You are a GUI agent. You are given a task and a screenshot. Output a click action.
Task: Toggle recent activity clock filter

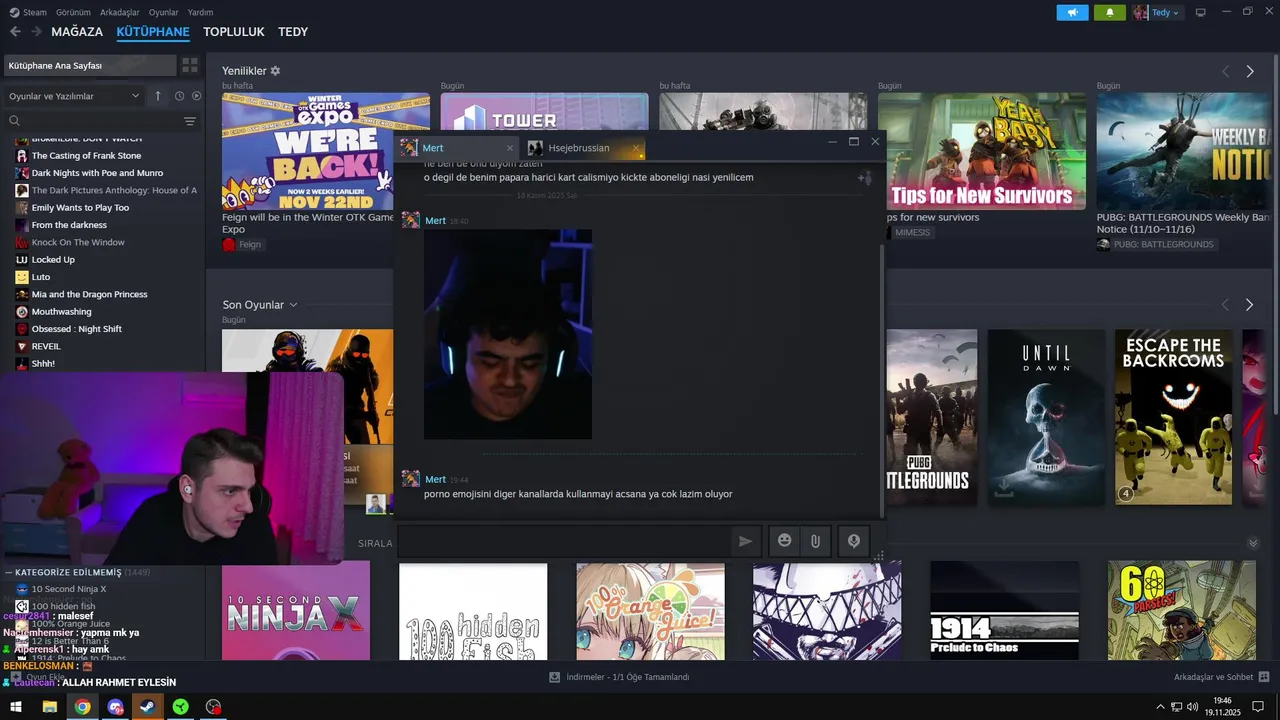tap(179, 96)
